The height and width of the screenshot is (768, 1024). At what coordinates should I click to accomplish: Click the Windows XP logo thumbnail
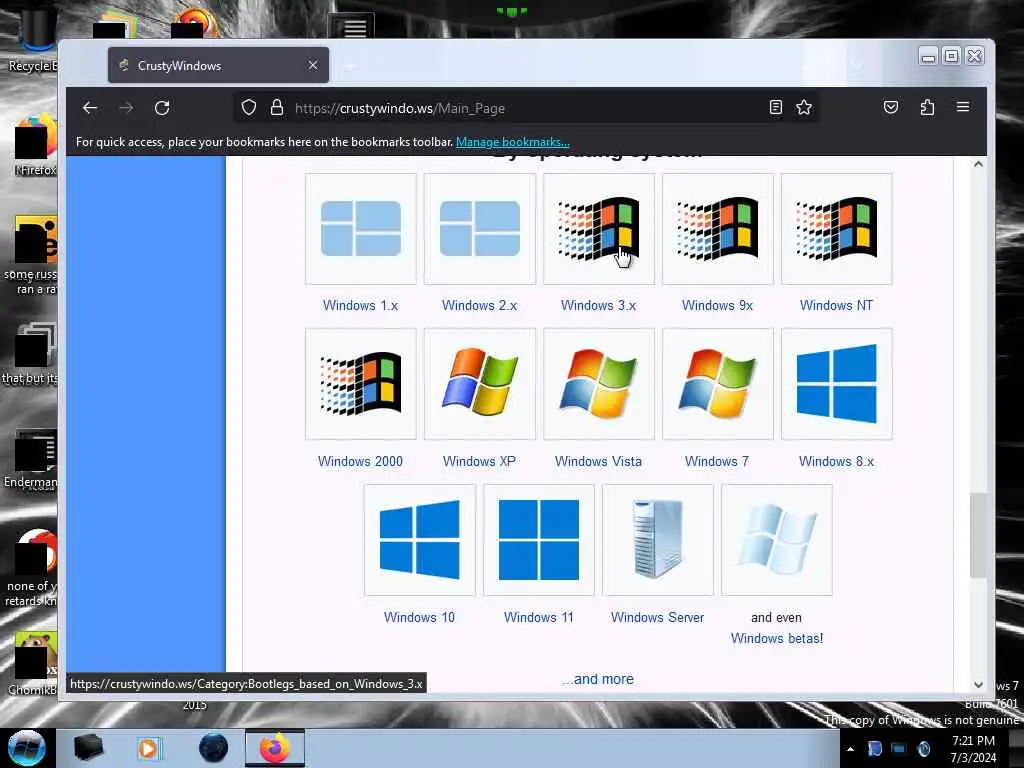click(480, 384)
